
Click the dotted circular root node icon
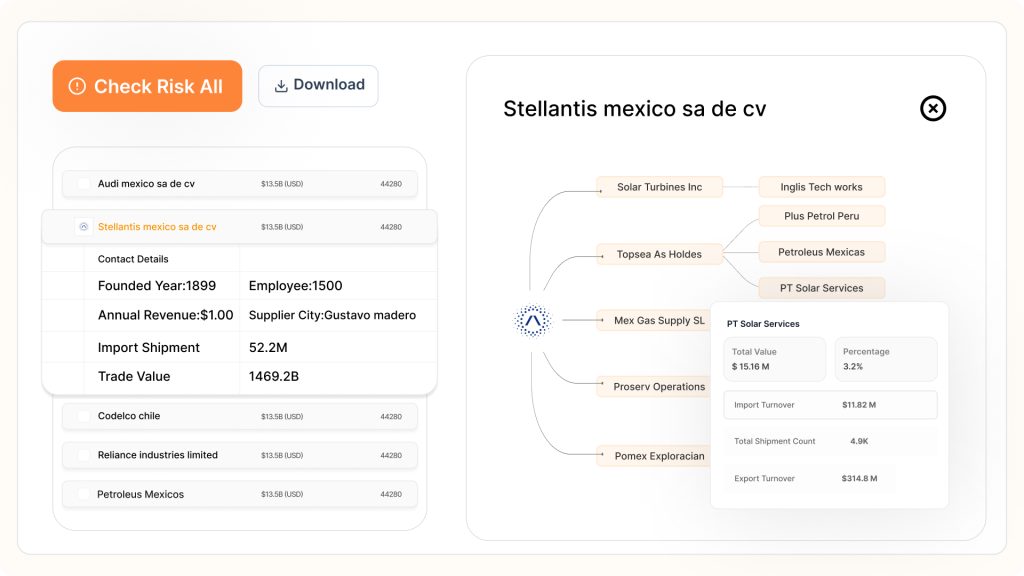(x=533, y=321)
